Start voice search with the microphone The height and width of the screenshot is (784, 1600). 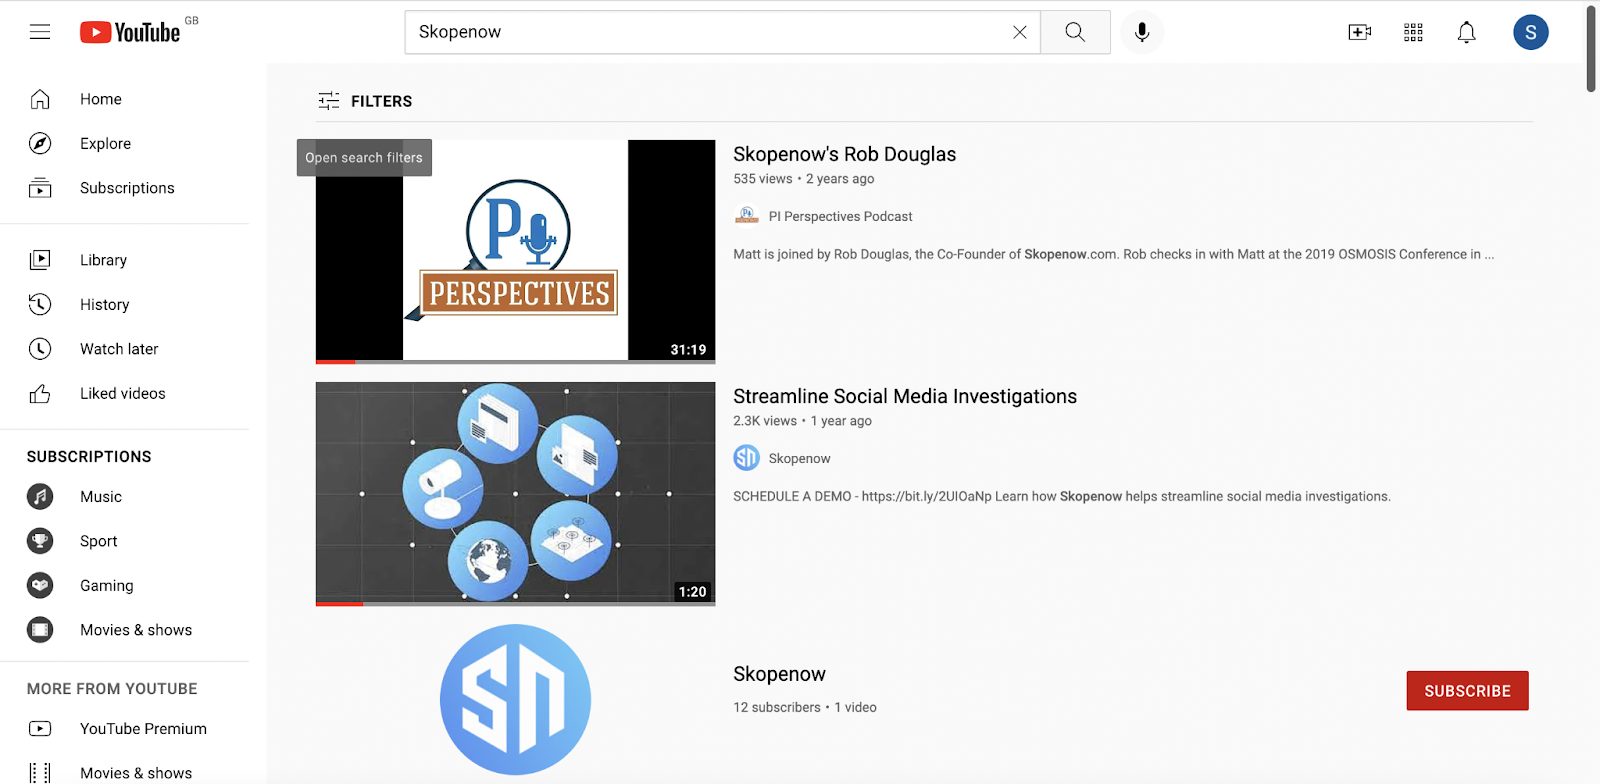[1142, 32]
